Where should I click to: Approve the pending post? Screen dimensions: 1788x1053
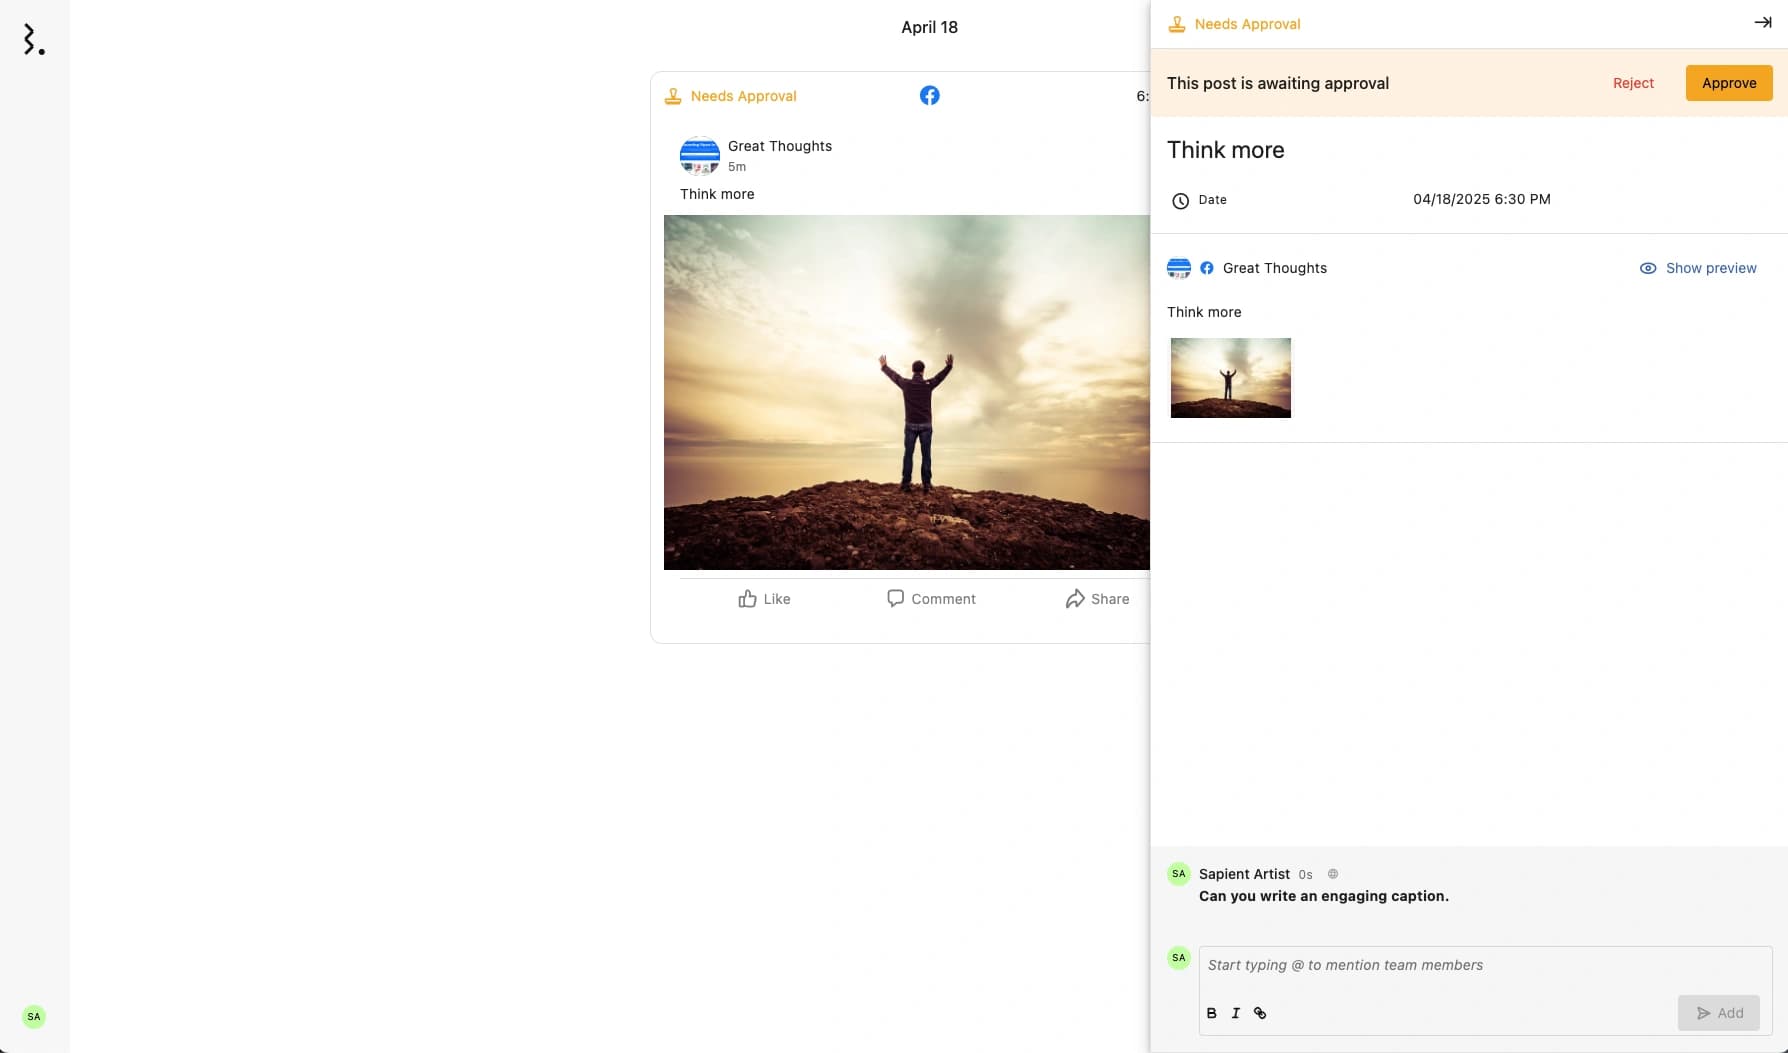point(1728,83)
